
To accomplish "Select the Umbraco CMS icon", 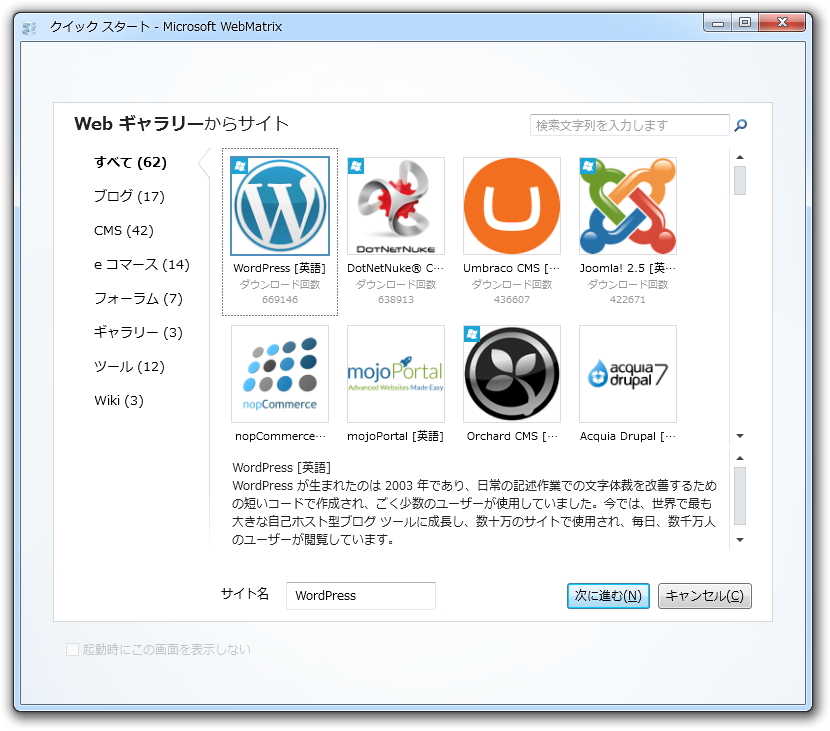I will (512, 205).
